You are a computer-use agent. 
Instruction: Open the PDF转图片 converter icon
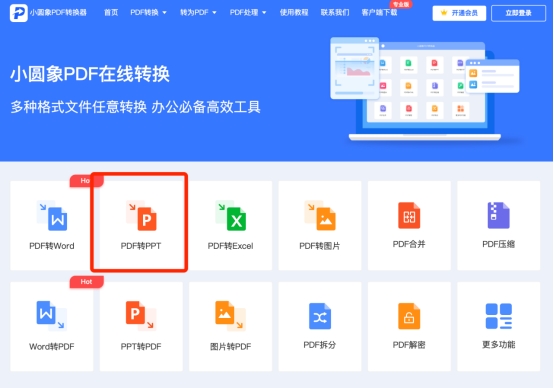[x=320, y=216]
